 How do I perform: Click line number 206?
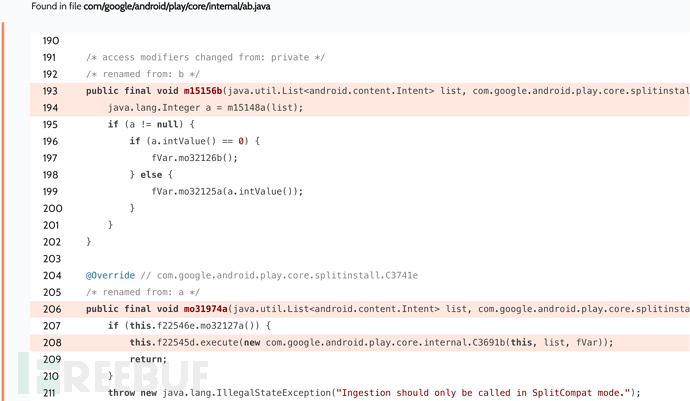[x=52, y=309]
